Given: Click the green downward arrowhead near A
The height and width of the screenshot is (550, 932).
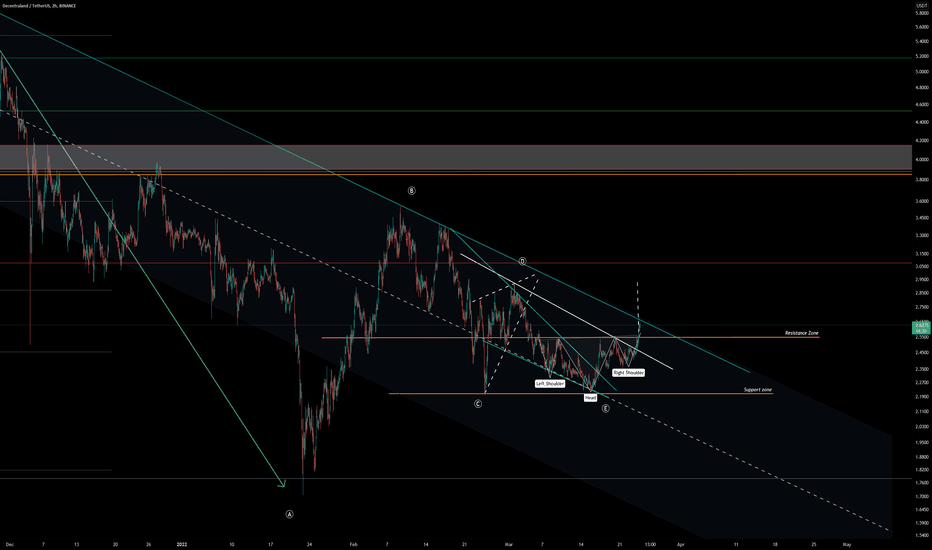Looking at the screenshot, I should [282, 484].
